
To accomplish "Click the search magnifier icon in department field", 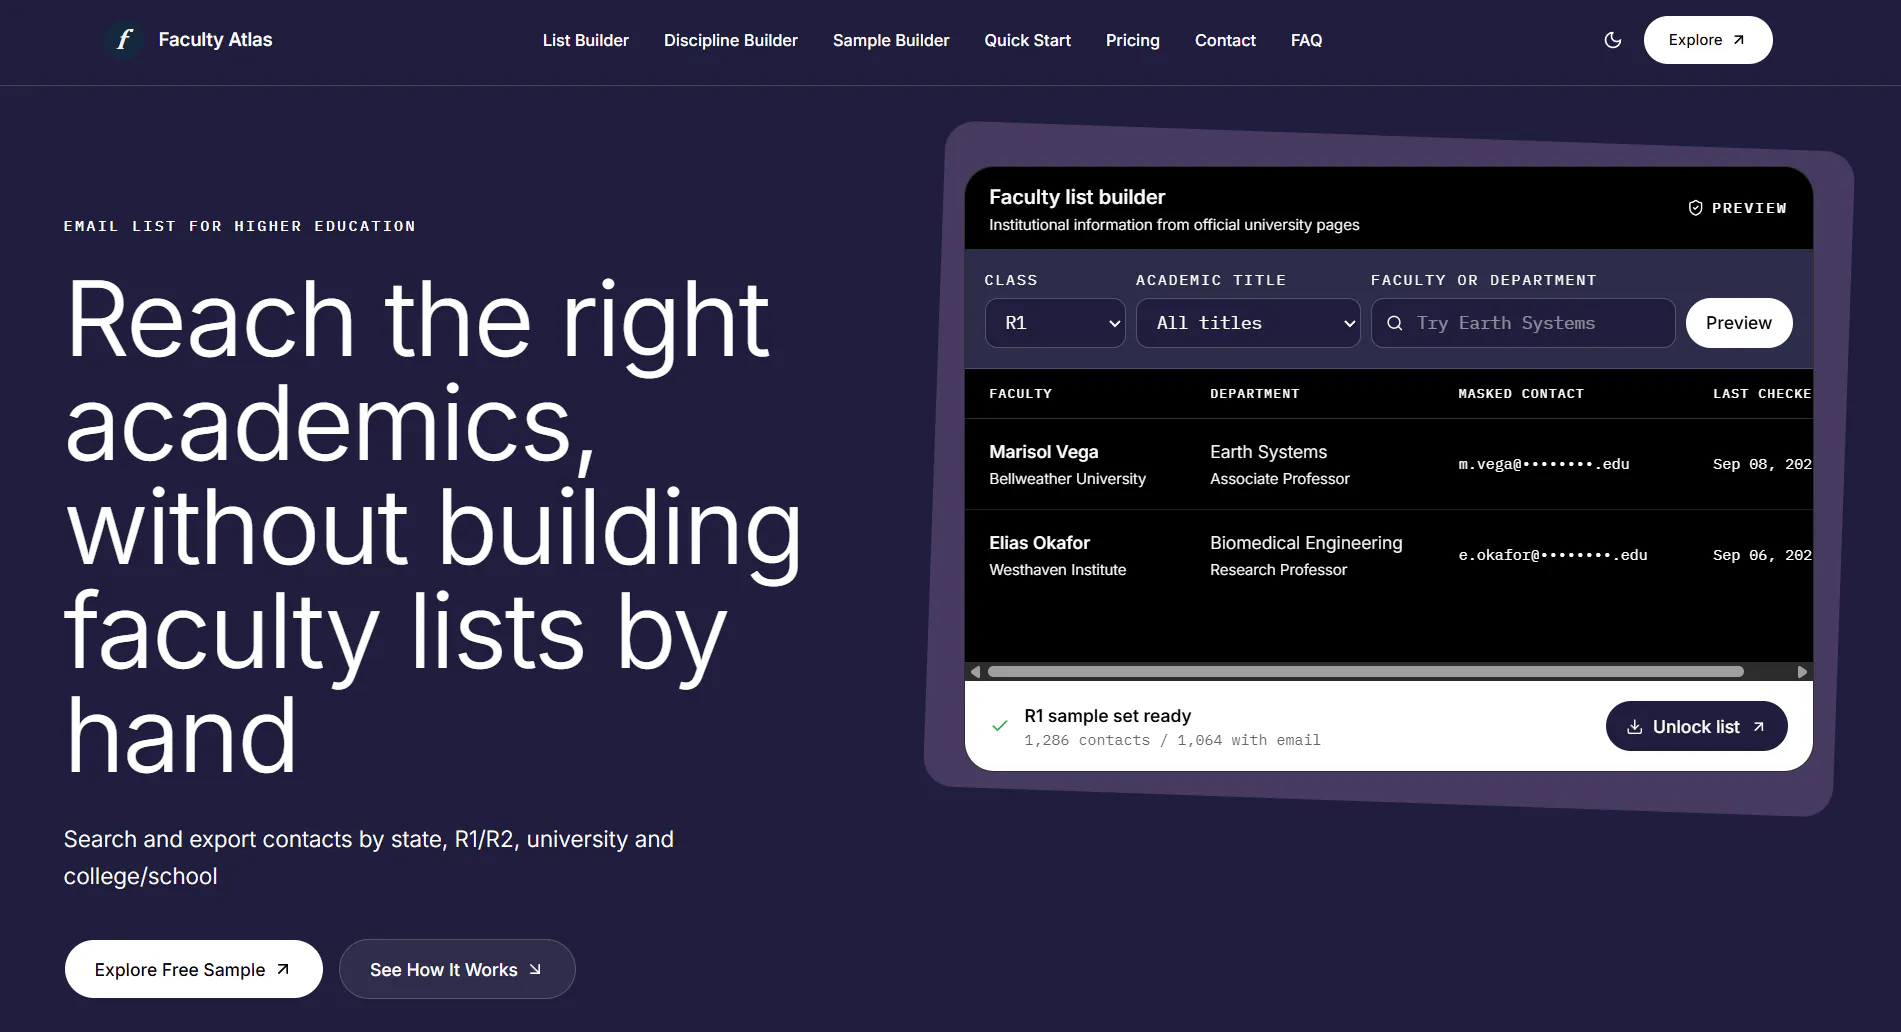I will [1394, 323].
